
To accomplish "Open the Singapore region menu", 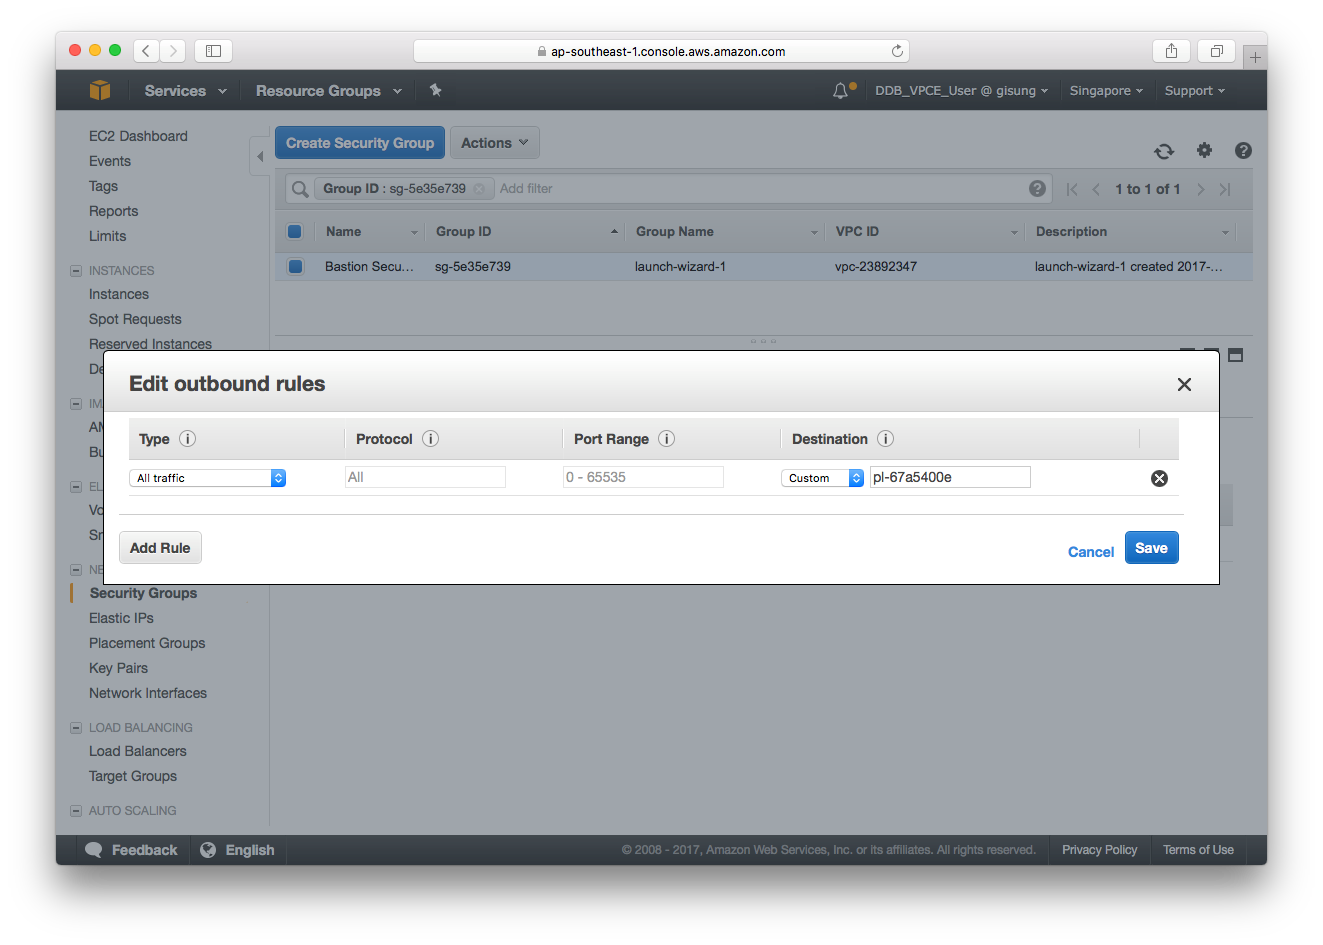I will (1105, 90).
